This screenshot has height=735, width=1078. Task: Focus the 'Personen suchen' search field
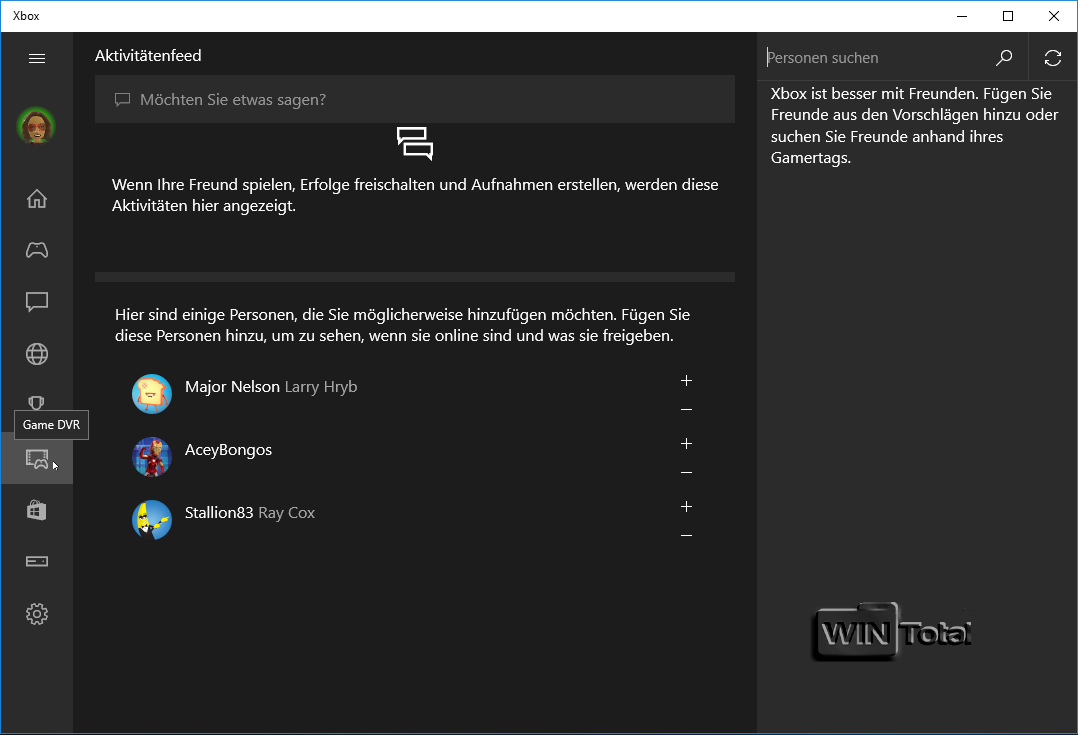pyautogui.click(x=873, y=58)
